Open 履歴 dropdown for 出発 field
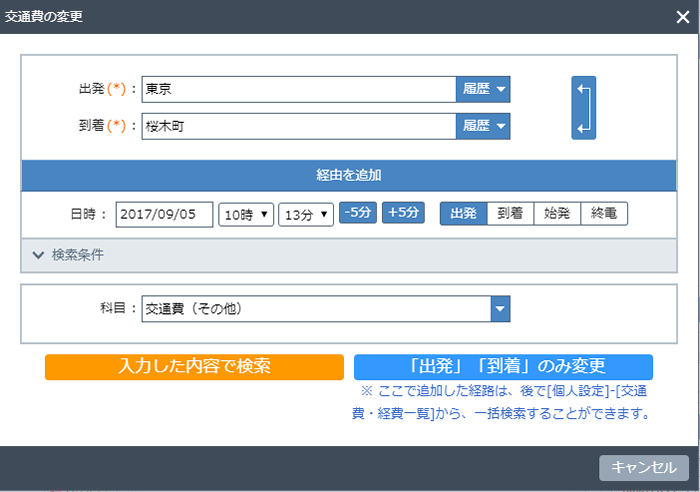The width and height of the screenshot is (700, 492). click(483, 89)
